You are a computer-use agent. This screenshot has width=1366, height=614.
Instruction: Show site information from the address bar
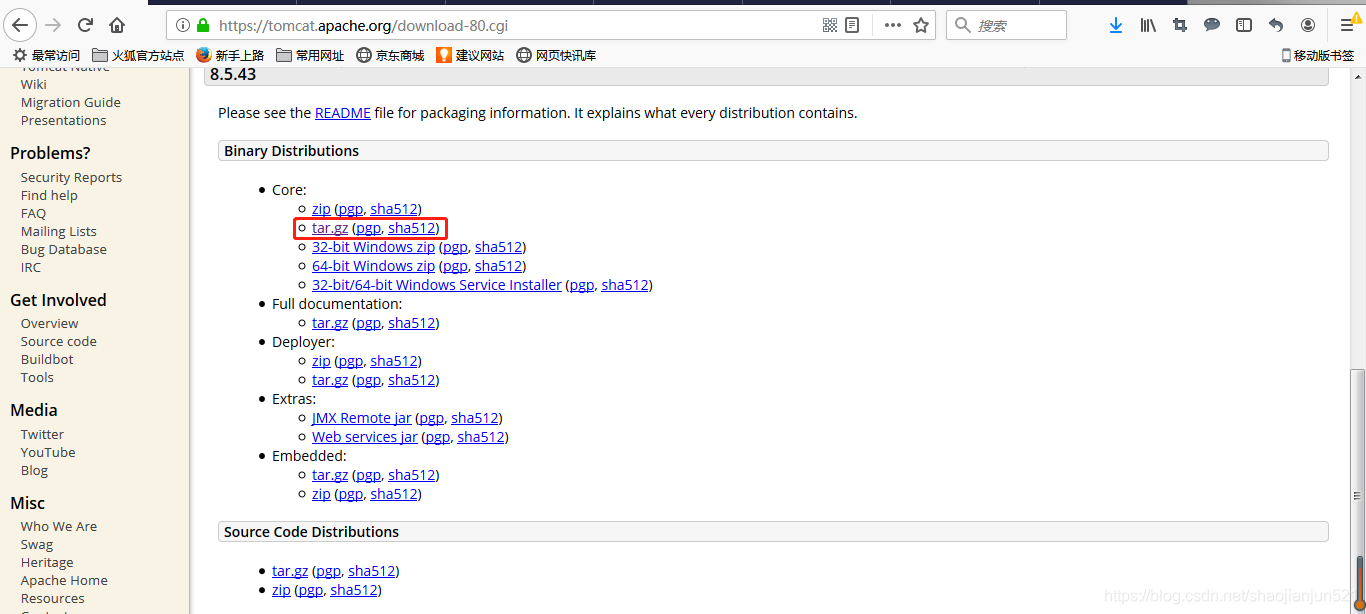pos(182,25)
